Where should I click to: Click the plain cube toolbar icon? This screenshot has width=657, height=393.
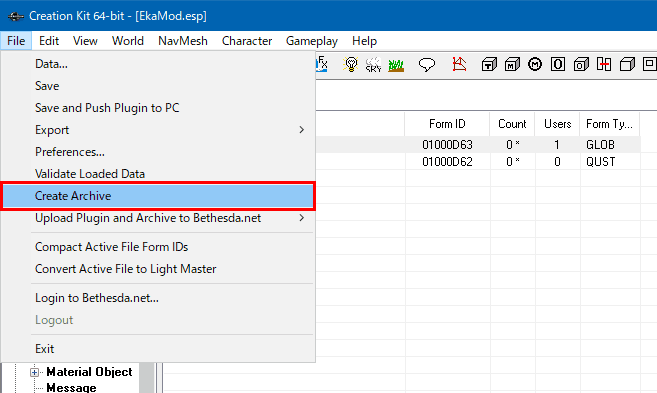tap(627, 65)
